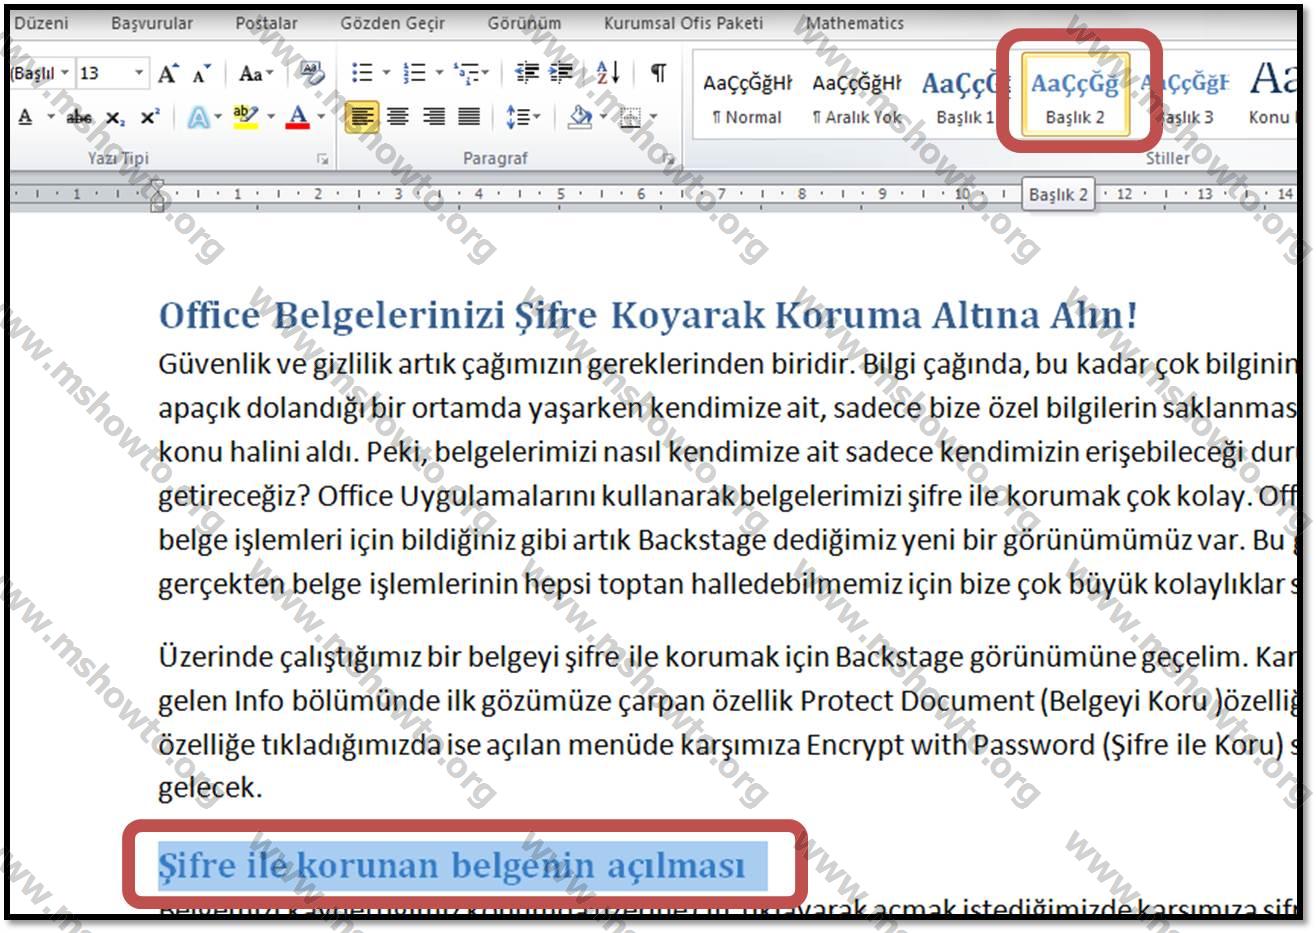Toggle Show paragraph marks (¶)
The image size is (1316, 933).
(x=658, y=73)
